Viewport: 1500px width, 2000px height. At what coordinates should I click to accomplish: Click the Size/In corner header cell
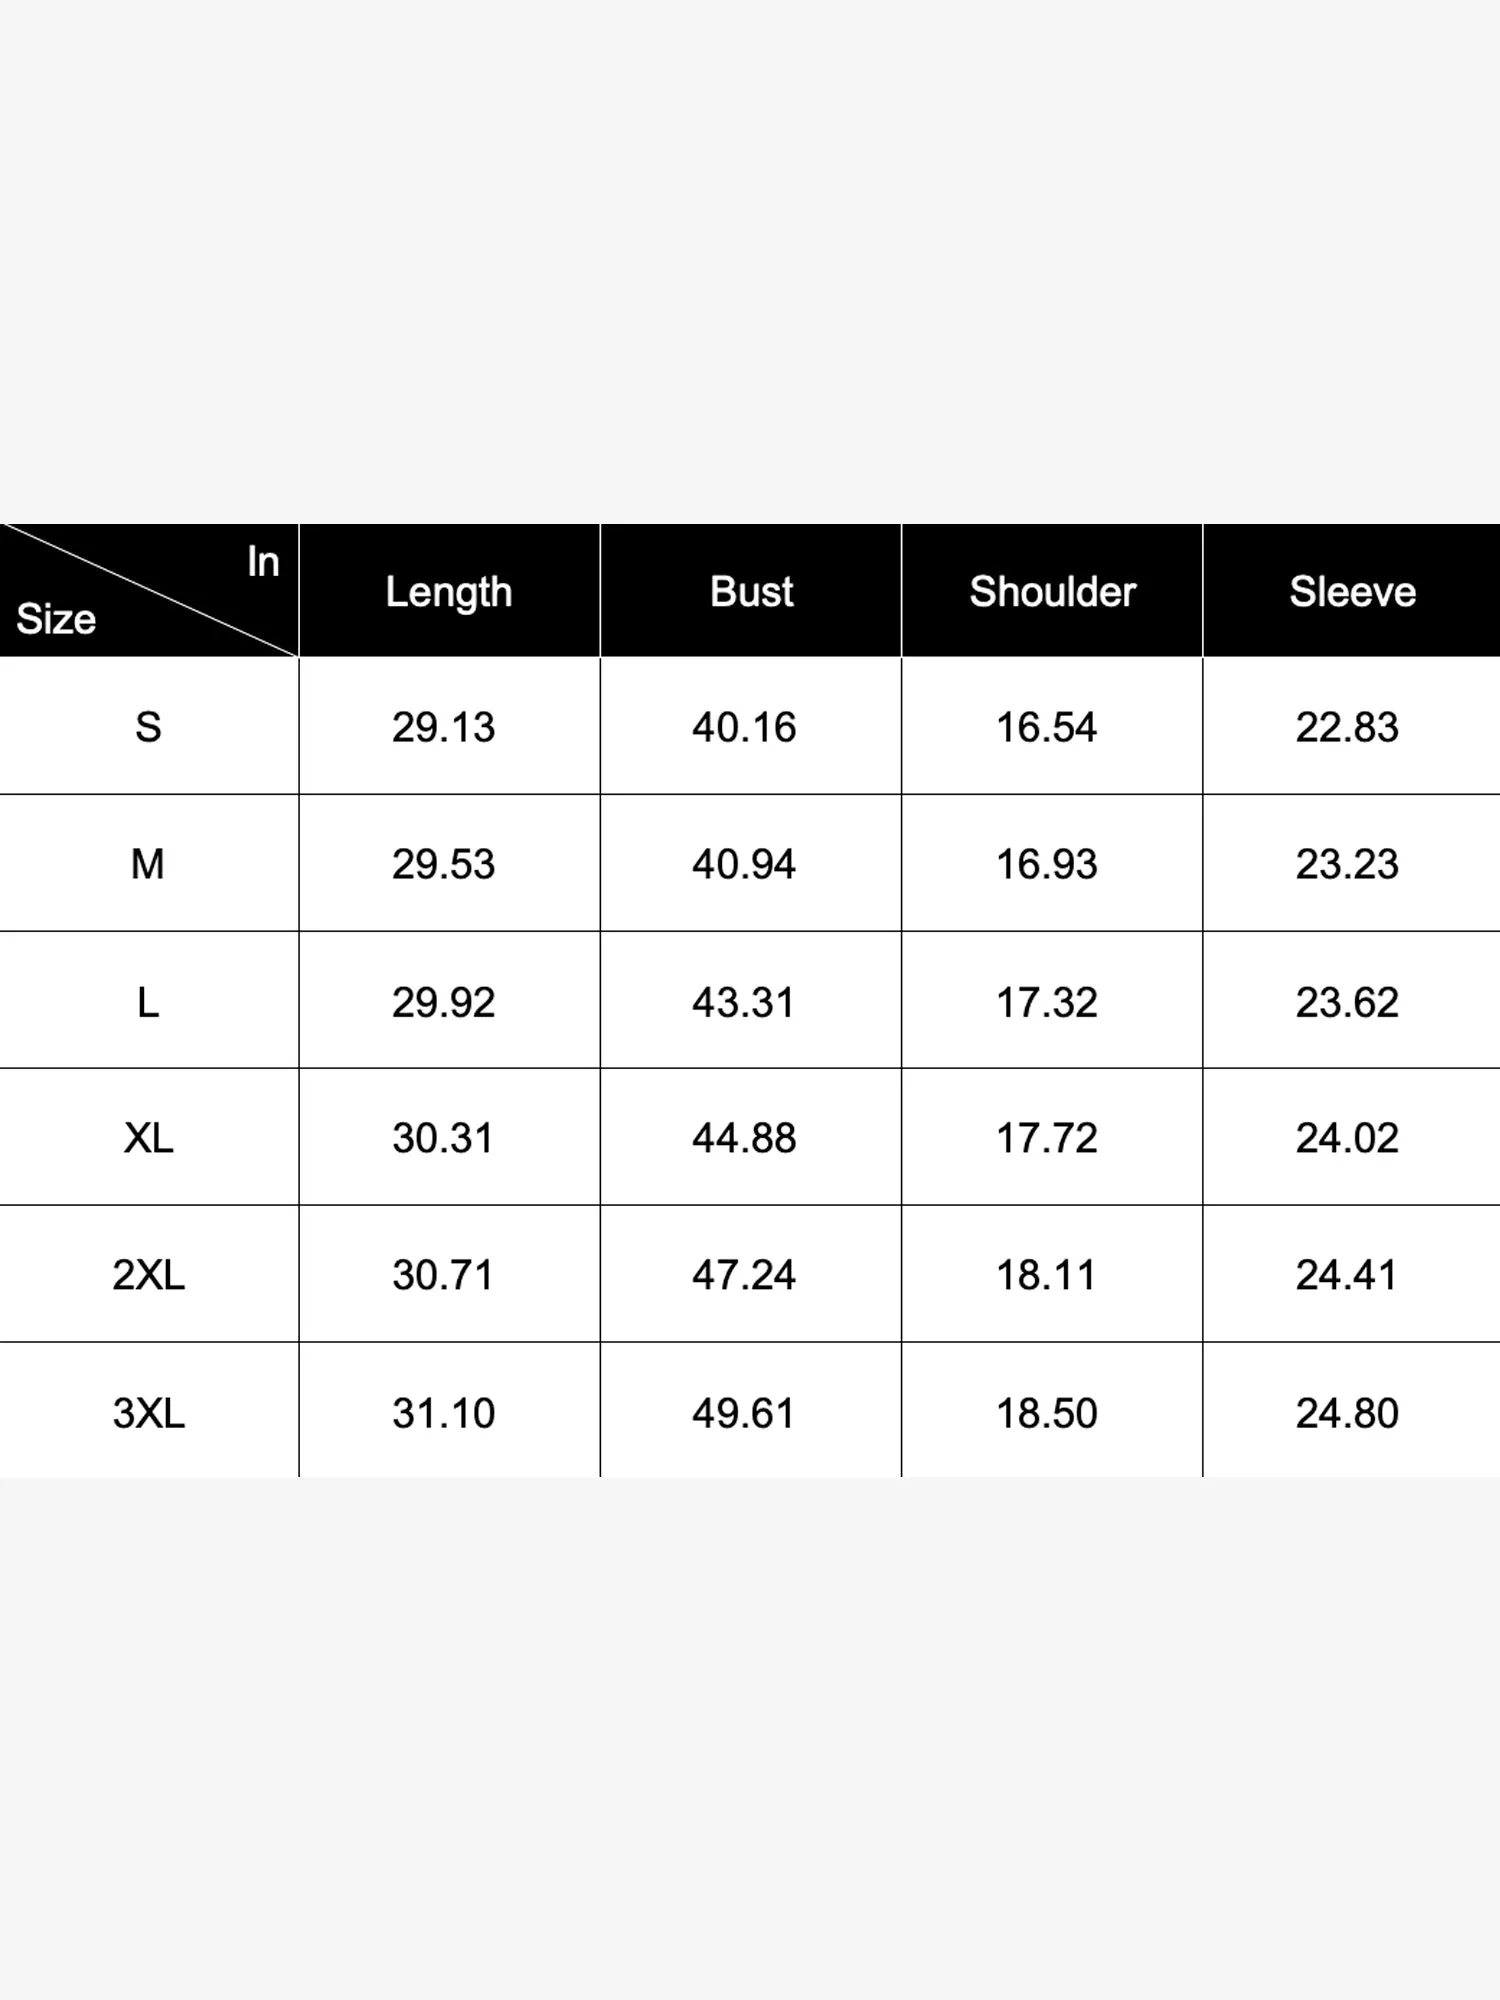(x=149, y=591)
